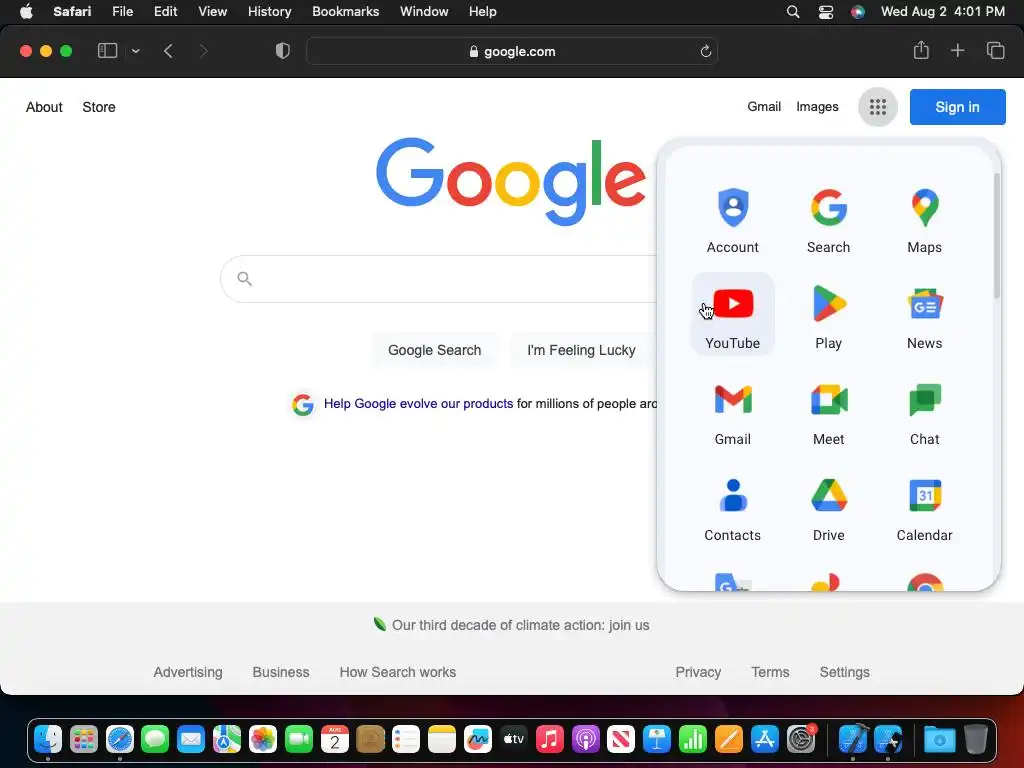Open a new tab with plus icon
This screenshot has width=1024, height=768.
pyautogui.click(x=957, y=50)
